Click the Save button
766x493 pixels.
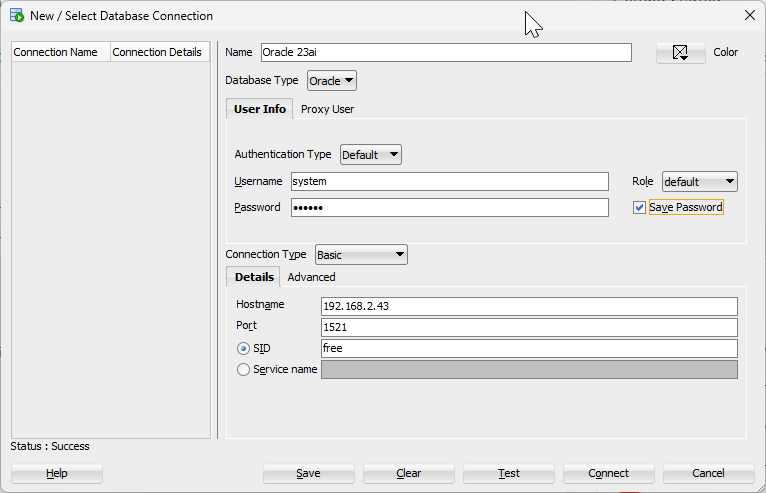(309, 473)
